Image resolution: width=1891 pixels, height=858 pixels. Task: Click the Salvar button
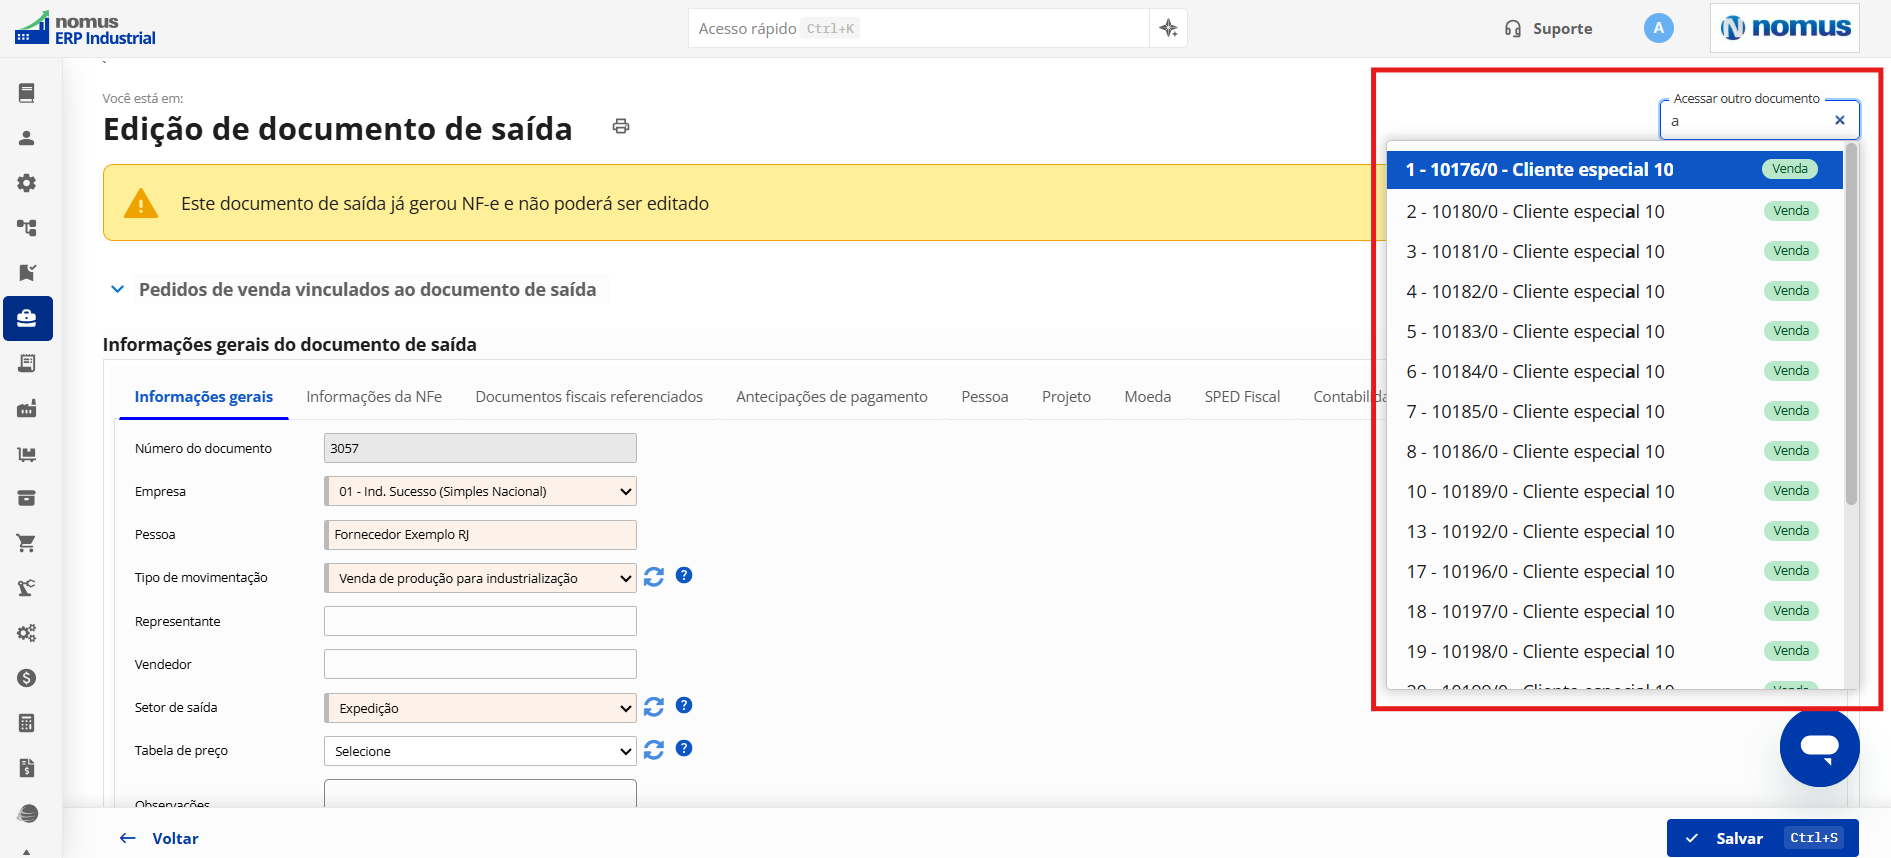point(1762,838)
